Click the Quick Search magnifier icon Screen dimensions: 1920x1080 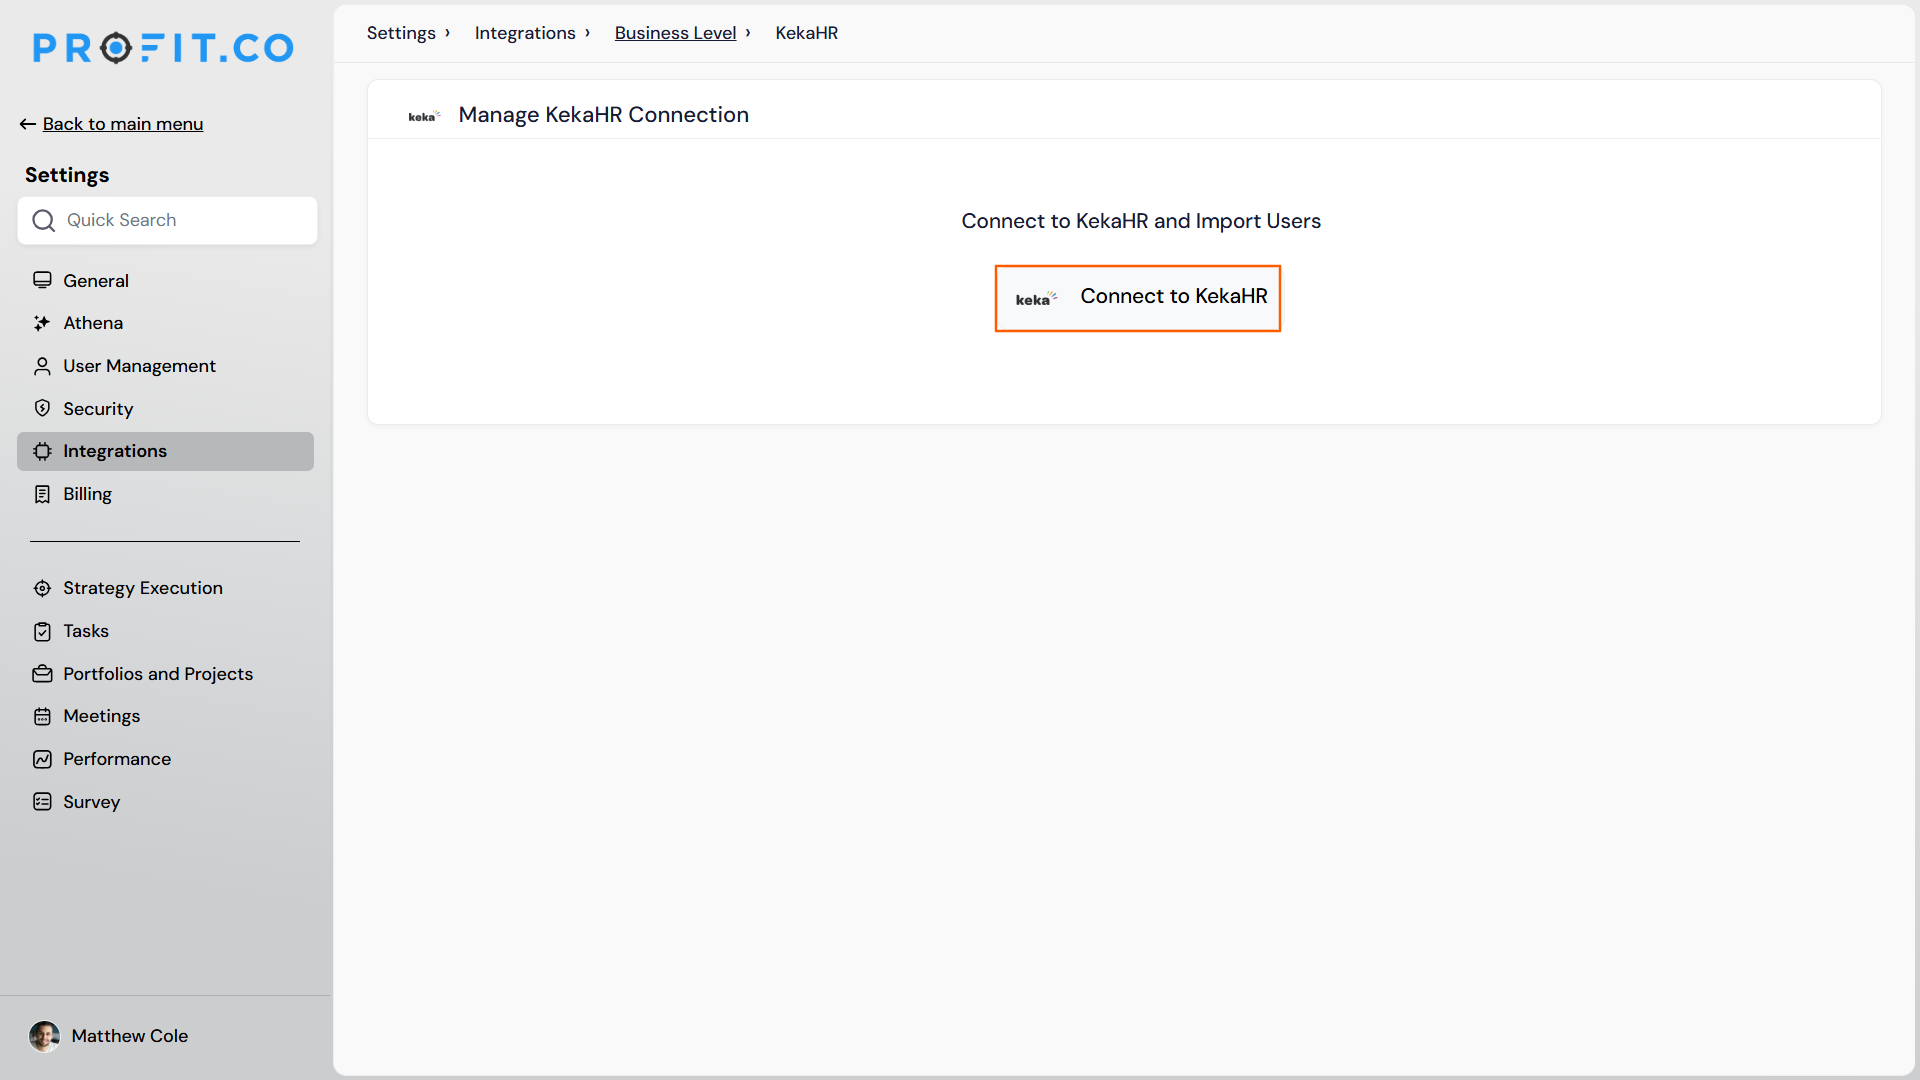[44, 220]
